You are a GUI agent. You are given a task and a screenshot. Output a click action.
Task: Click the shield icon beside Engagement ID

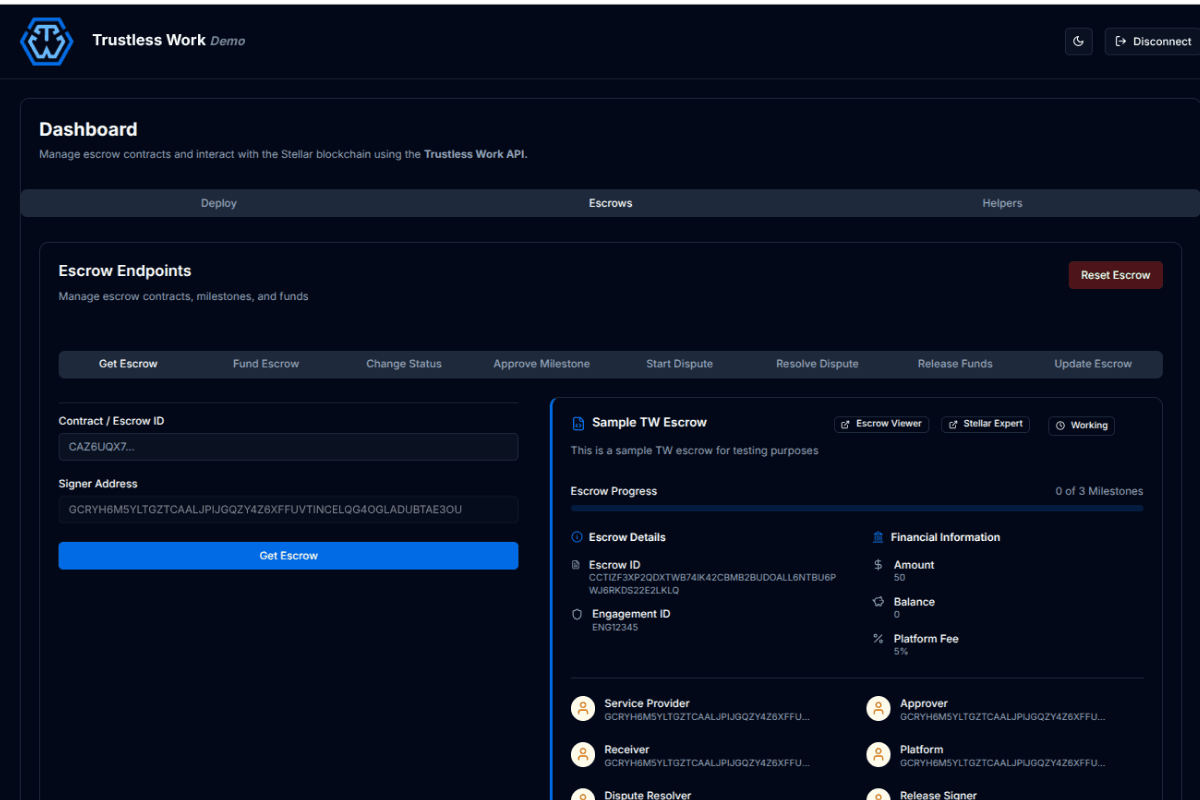577,614
